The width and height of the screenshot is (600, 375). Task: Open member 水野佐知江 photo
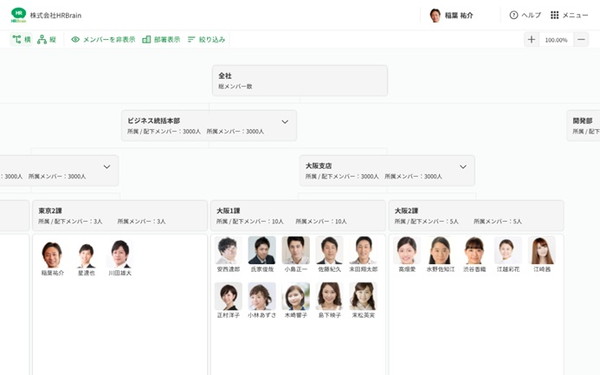[x=440, y=250]
